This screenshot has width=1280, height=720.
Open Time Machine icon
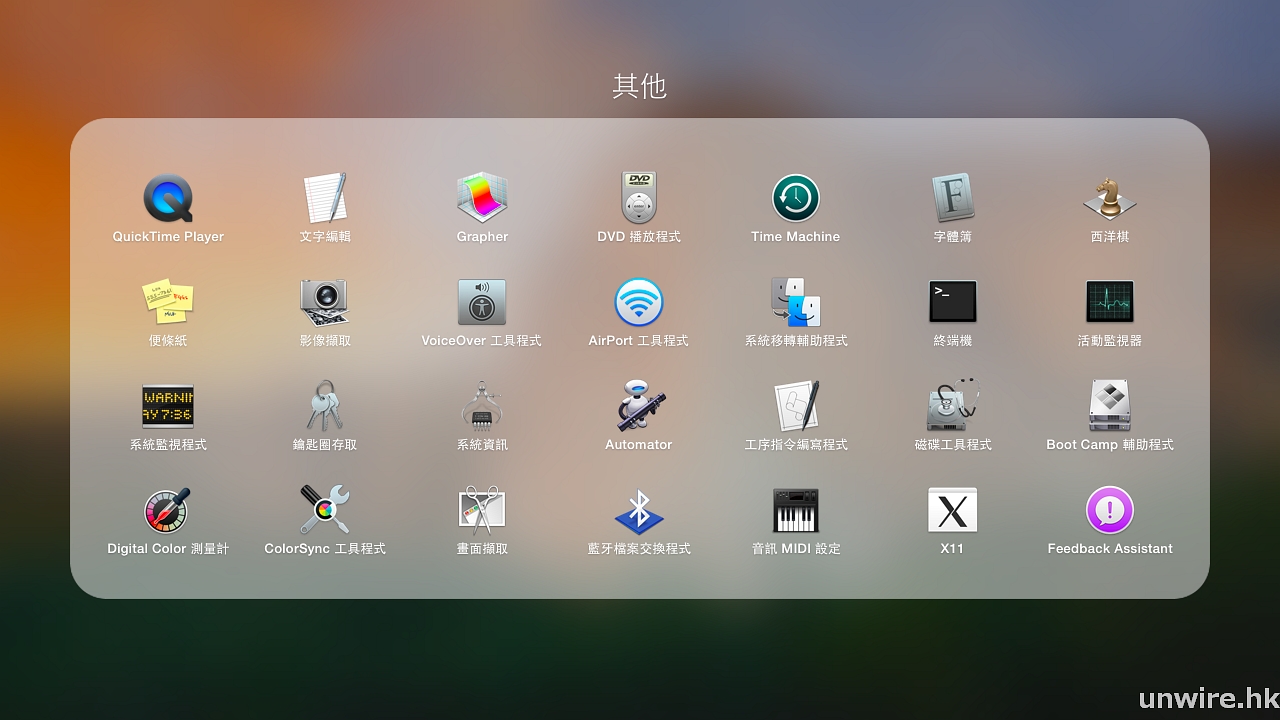coord(795,199)
